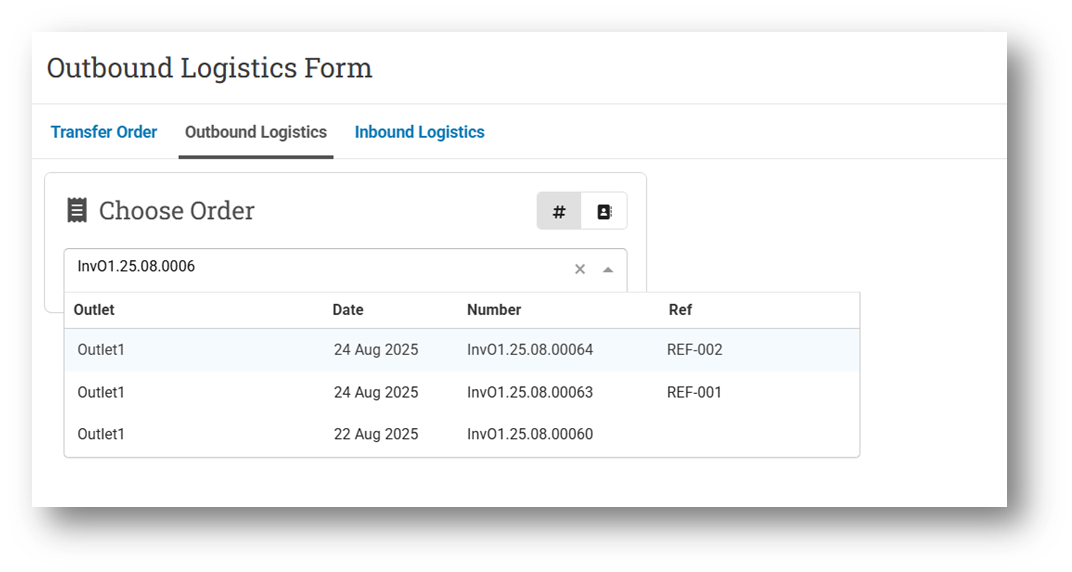
Task: Pick order InvO1.25.08.00060
Action: point(530,434)
